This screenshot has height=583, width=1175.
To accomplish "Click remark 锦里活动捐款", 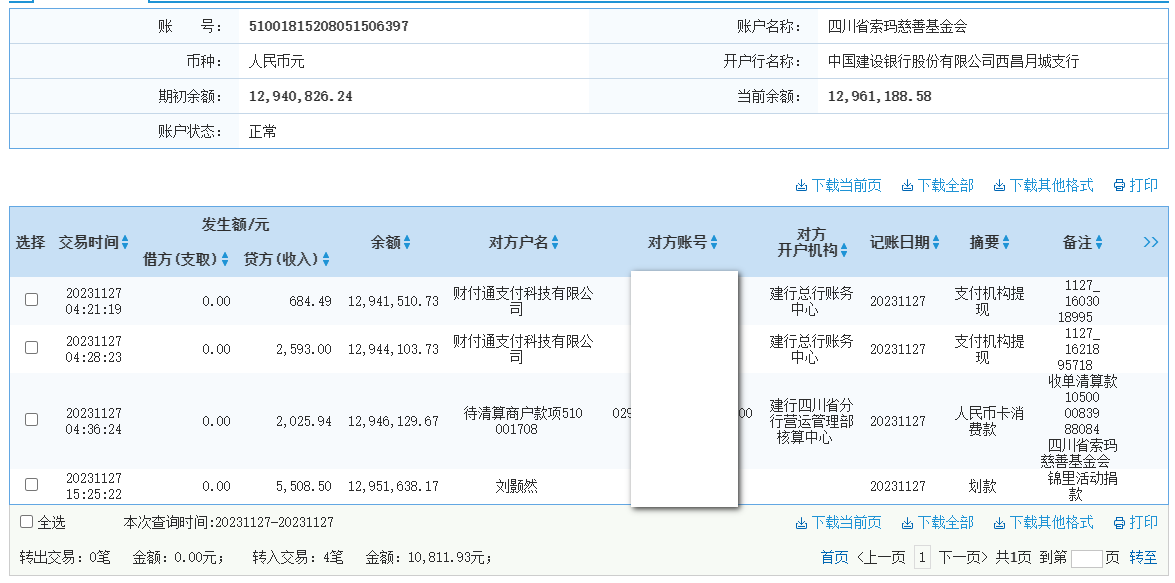I will 1082,486.
